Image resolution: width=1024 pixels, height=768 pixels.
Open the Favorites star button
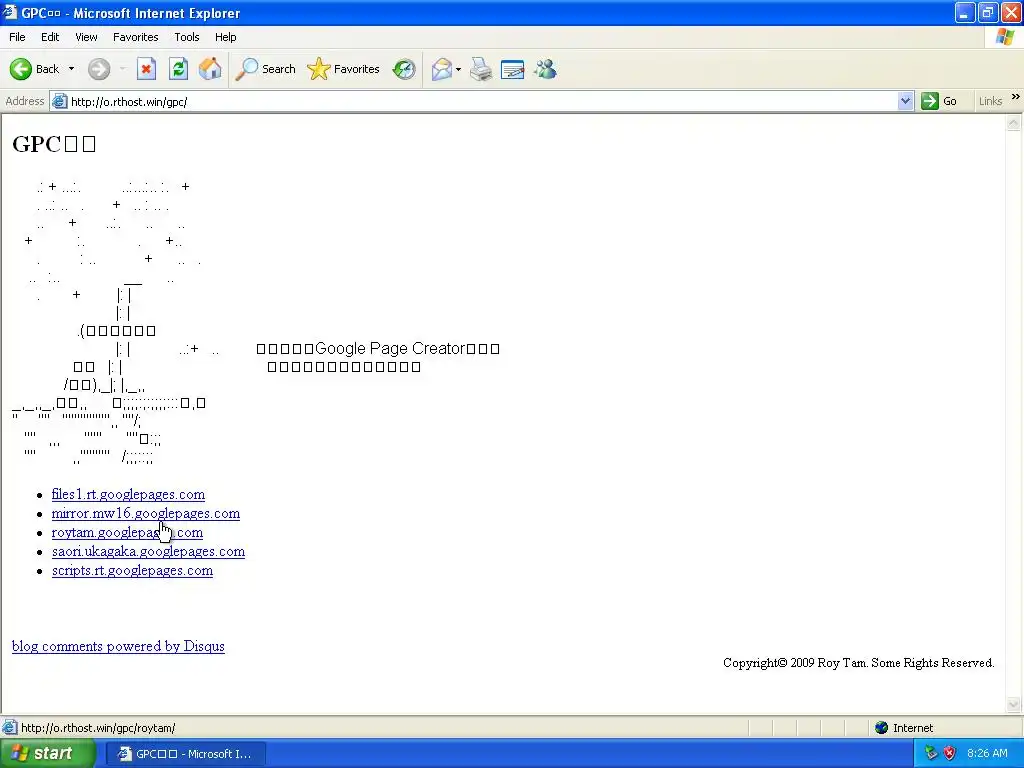[343, 69]
